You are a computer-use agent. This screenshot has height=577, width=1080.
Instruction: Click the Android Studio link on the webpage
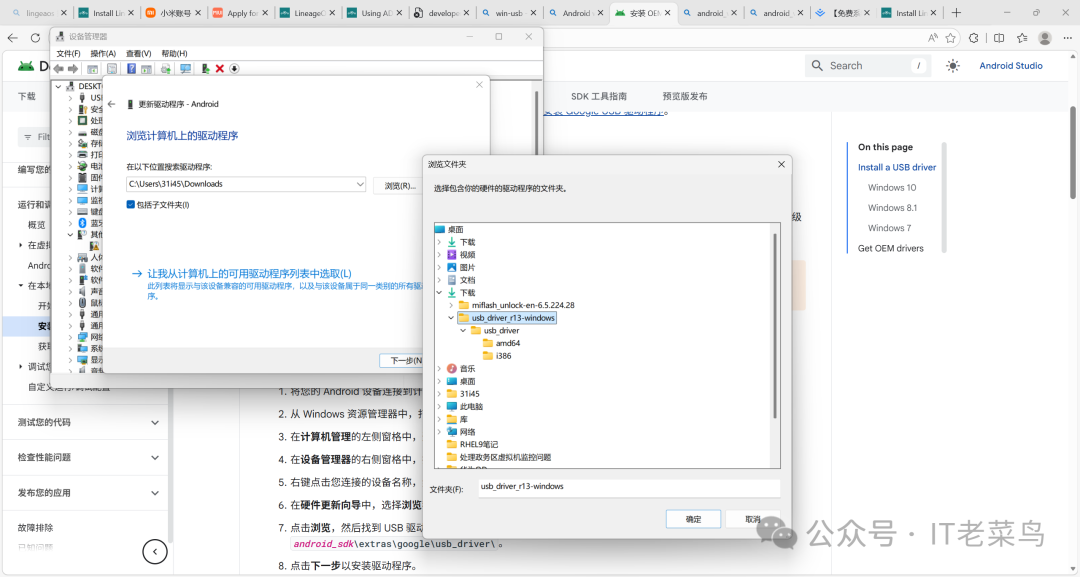[x=1010, y=65]
